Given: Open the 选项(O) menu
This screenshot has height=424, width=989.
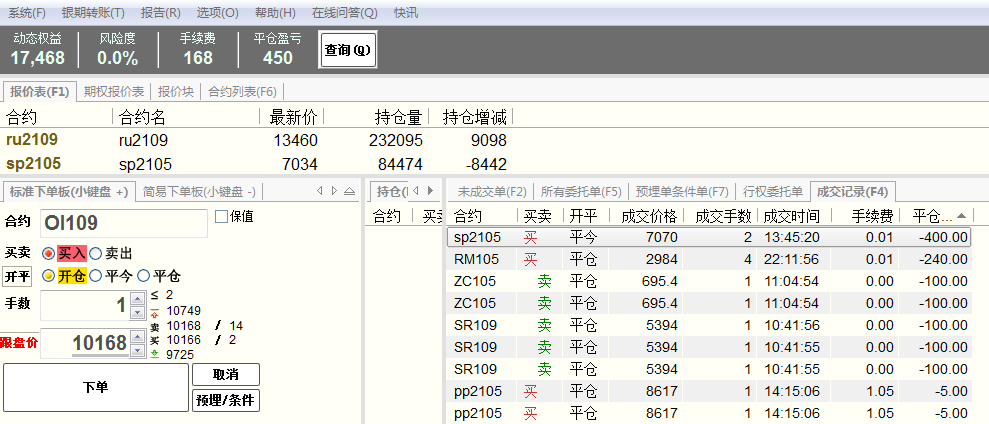Looking at the screenshot, I should (x=217, y=13).
